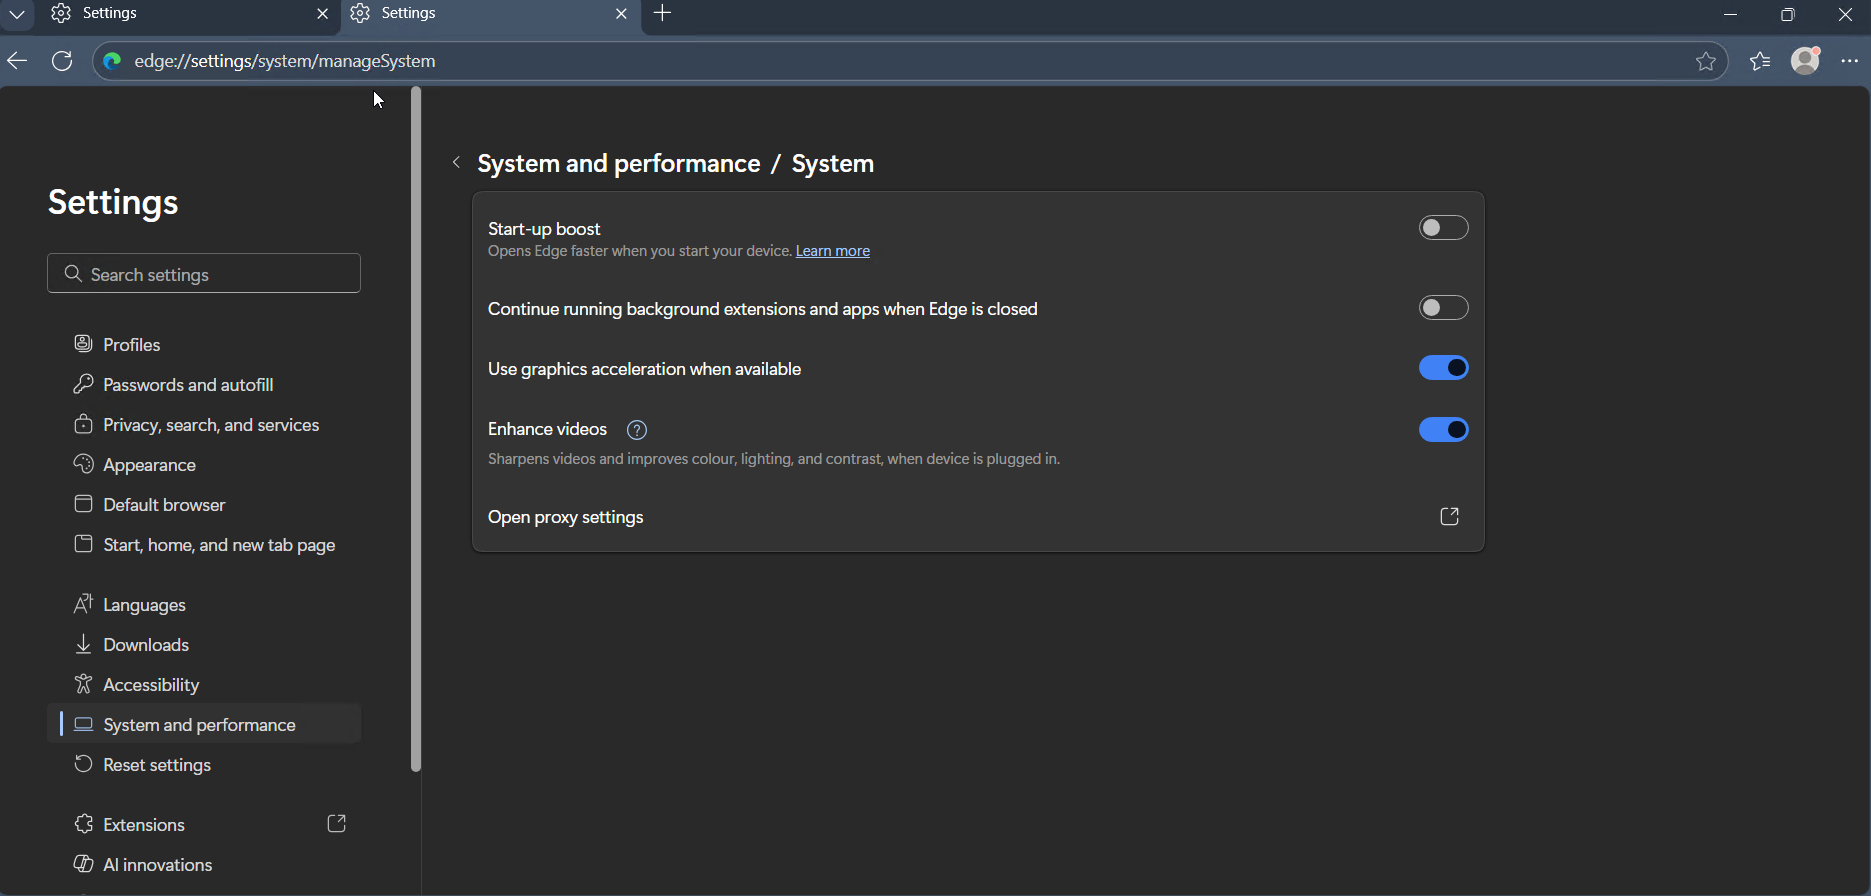Click the Open proxy settings row
This screenshot has height=896, width=1871.
[978, 517]
